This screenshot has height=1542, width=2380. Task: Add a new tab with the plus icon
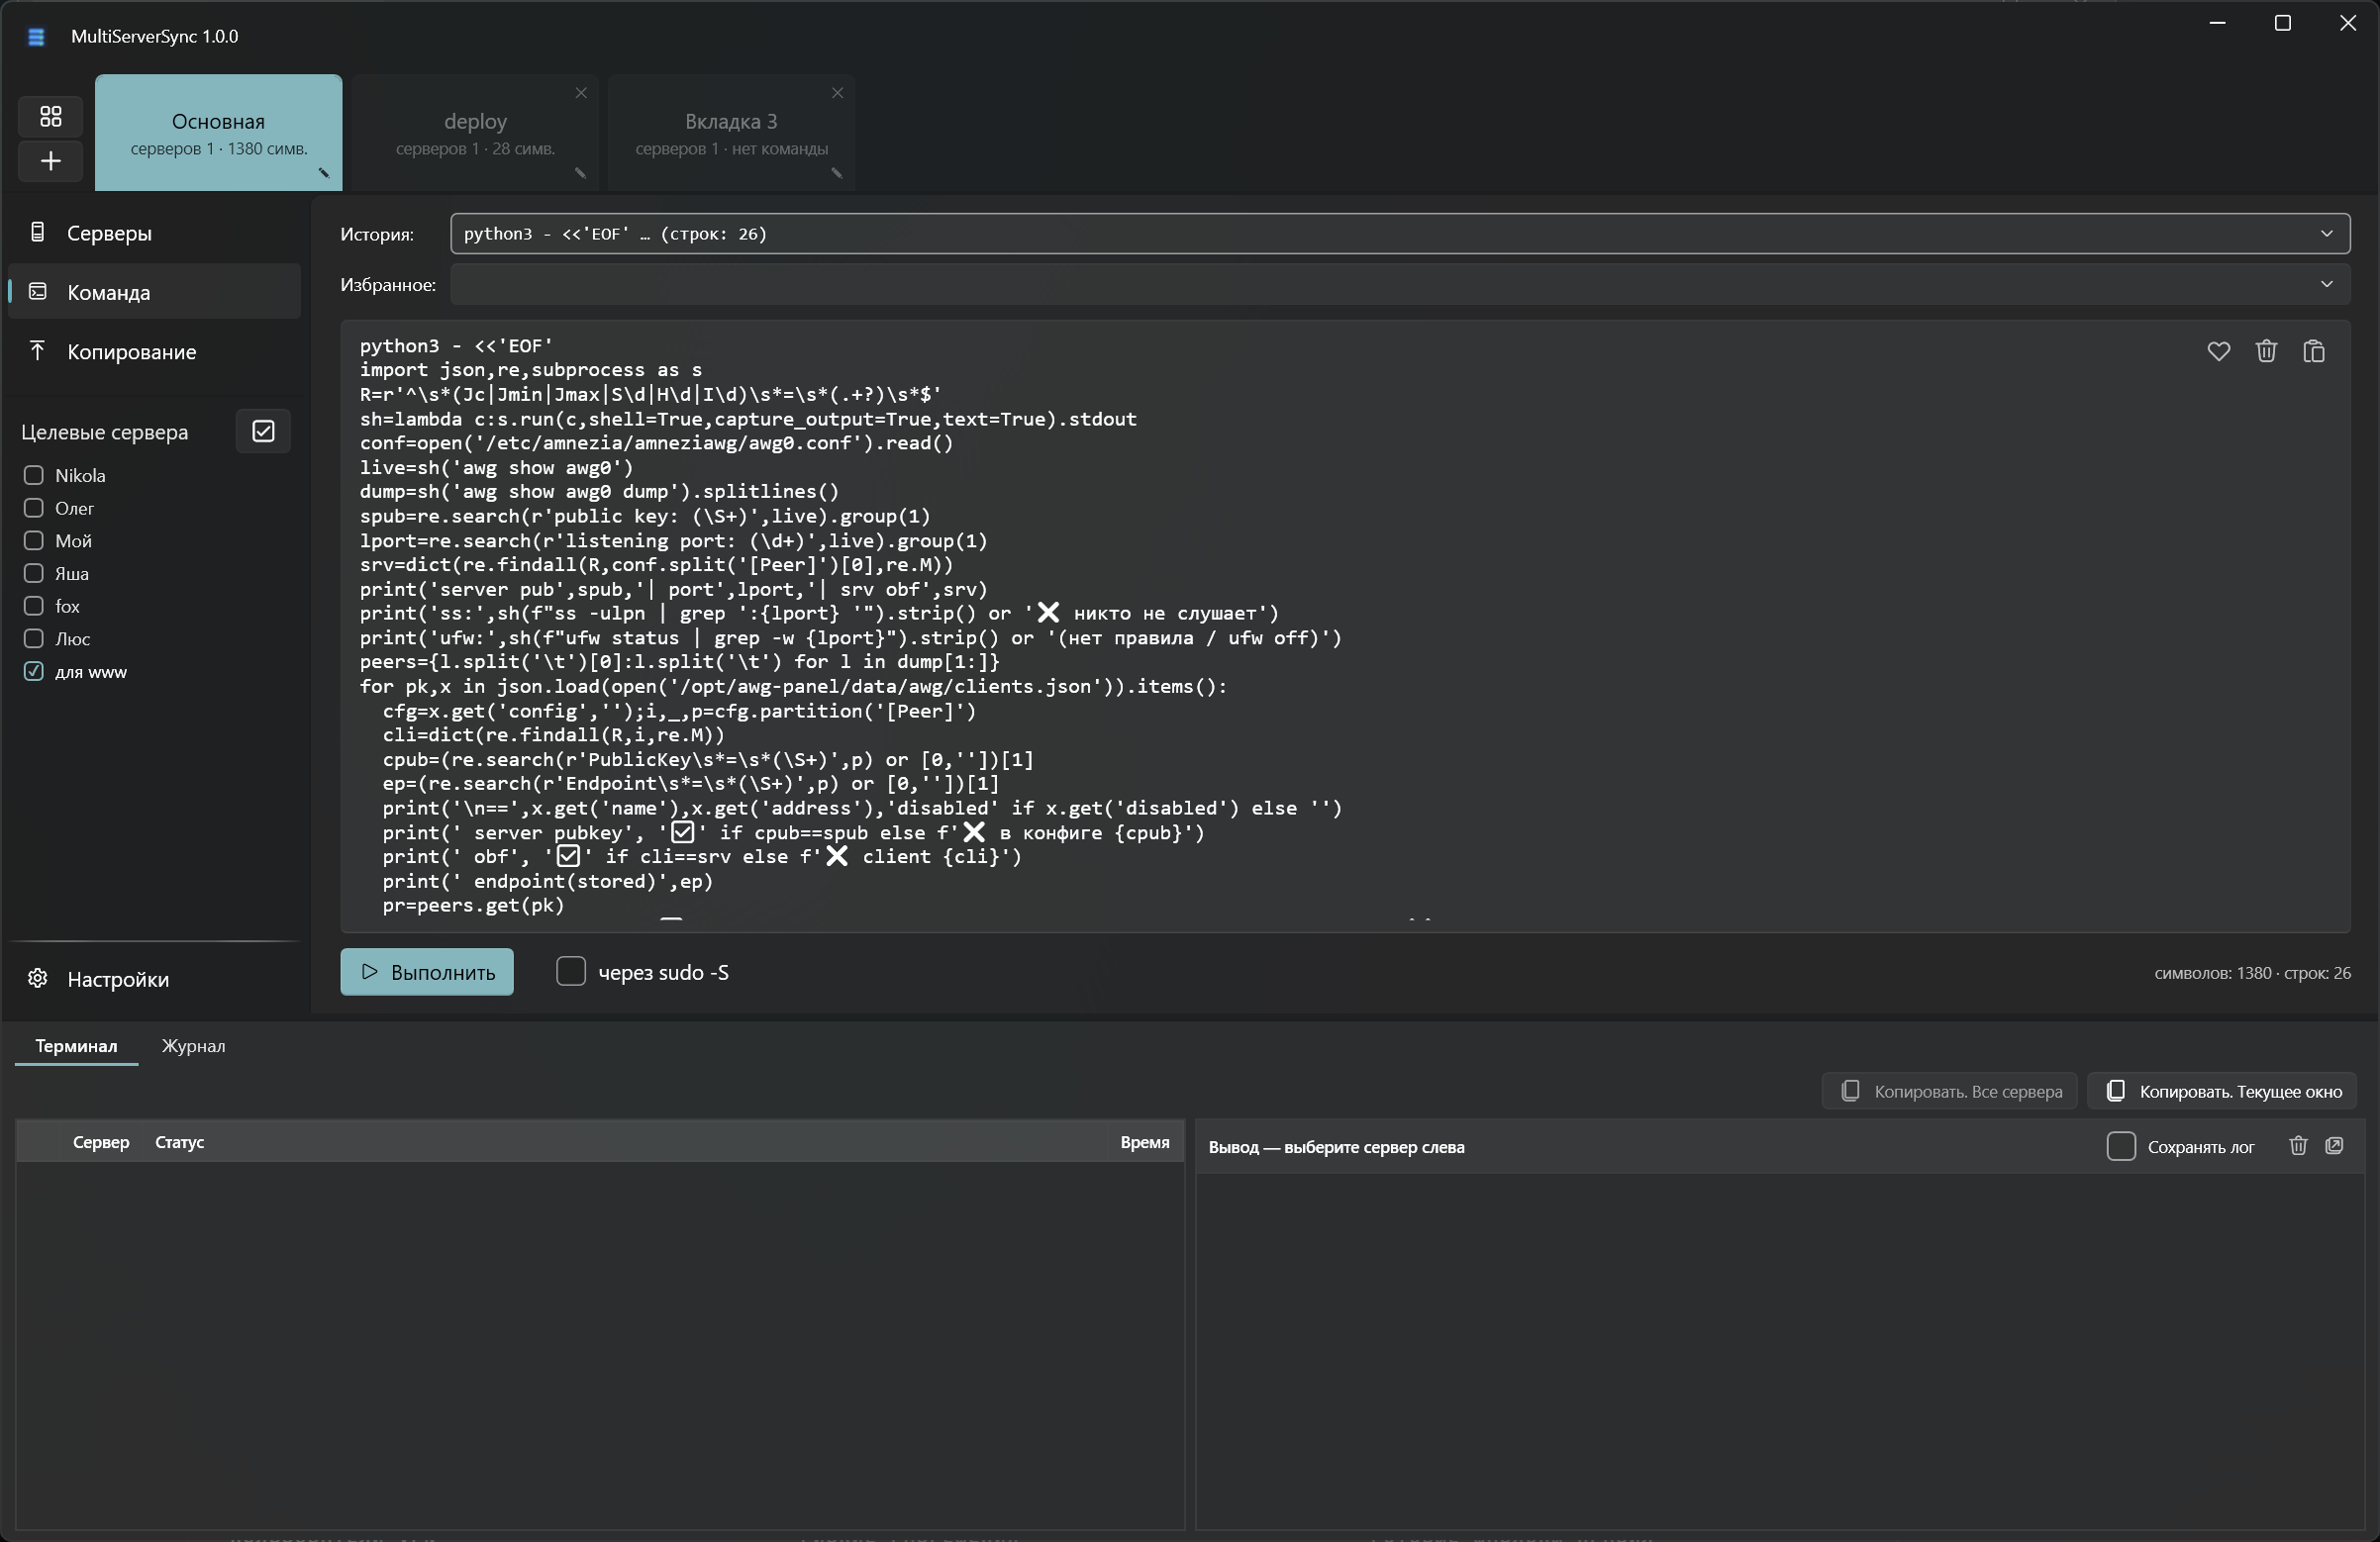pos(50,161)
